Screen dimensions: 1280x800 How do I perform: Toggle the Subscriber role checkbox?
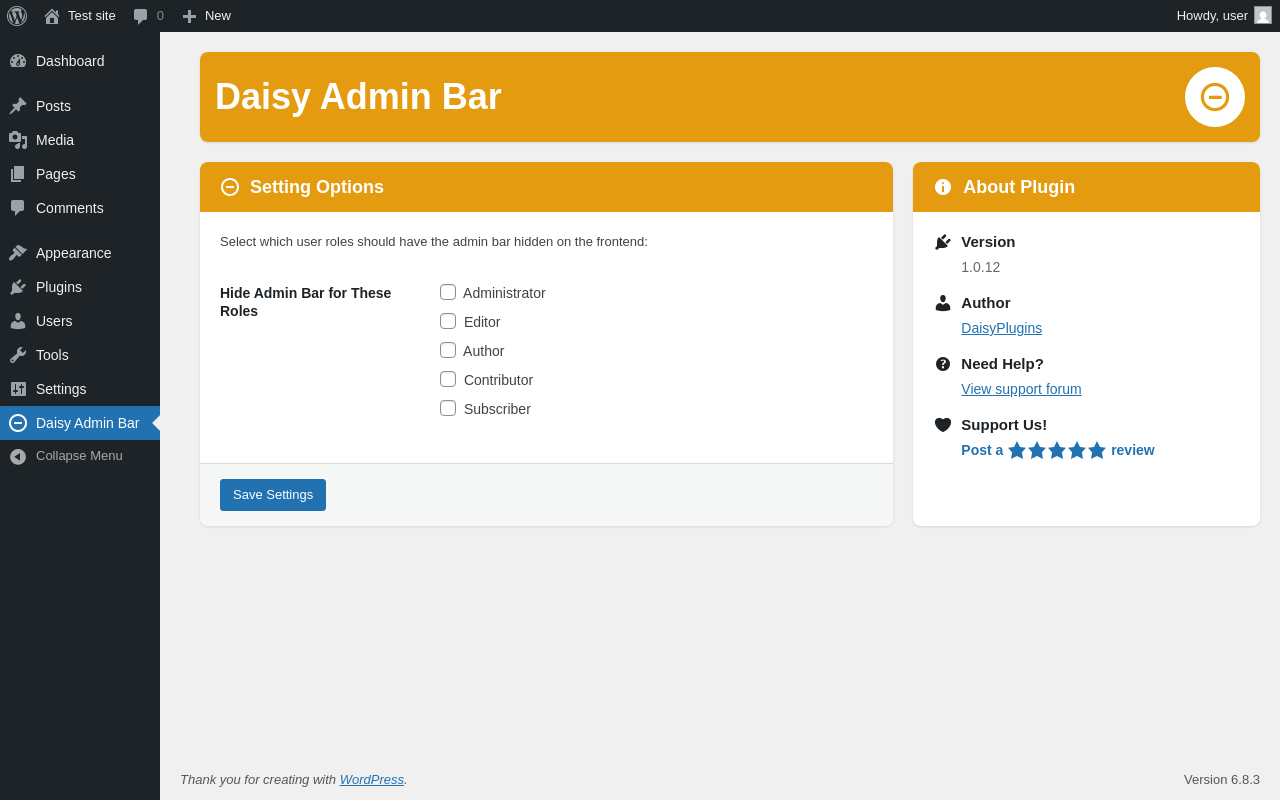pyautogui.click(x=448, y=408)
